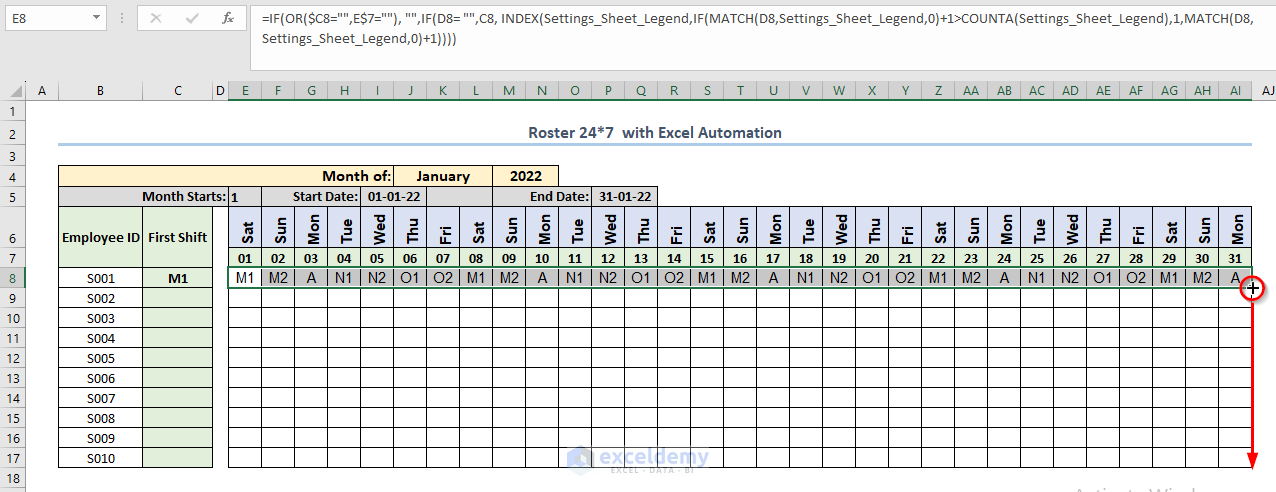This screenshot has width=1276, height=492.
Task: Click the Roster 24*7 title text
Action: 655,132
